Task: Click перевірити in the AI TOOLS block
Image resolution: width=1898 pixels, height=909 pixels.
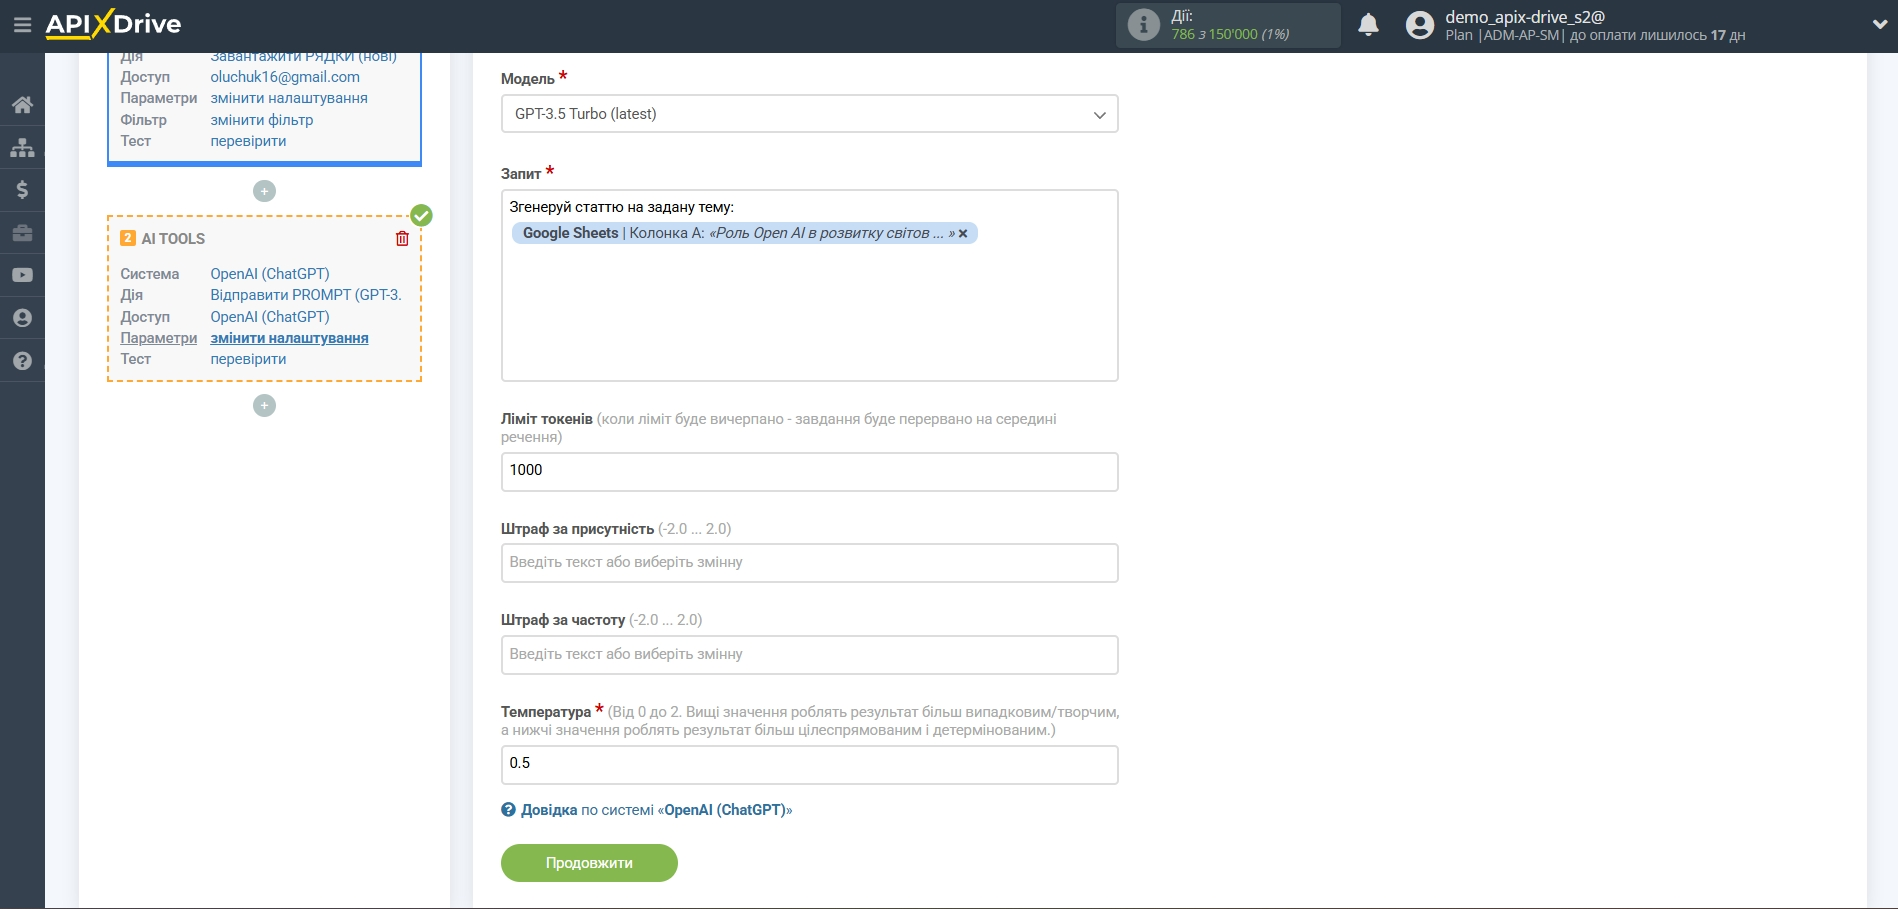Action: tap(248, 359)
